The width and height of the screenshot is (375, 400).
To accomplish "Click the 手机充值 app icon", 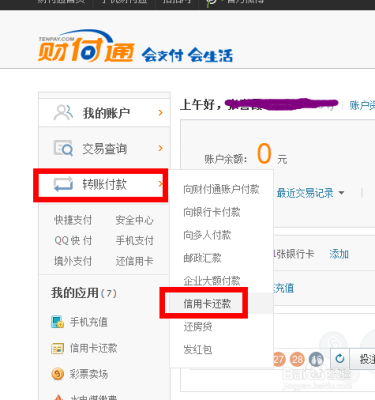I will [57, 322].
